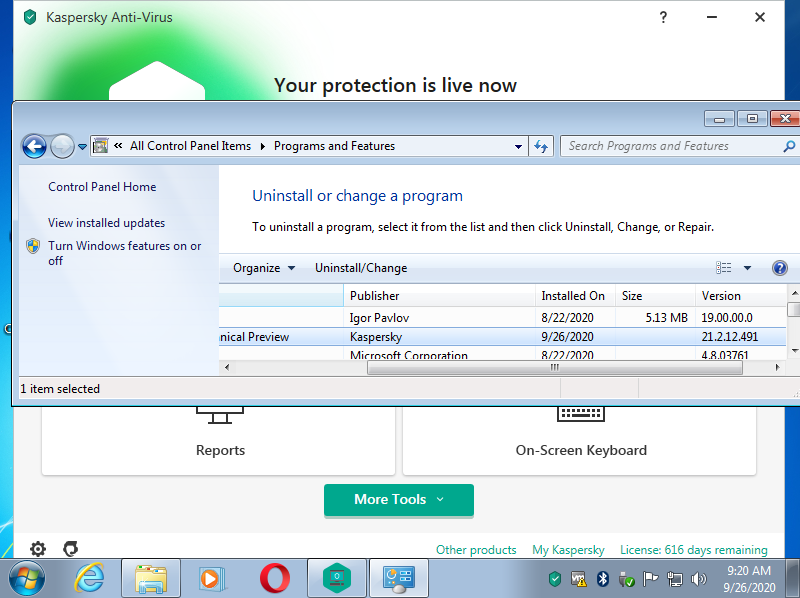Image resolution: width=800 pixels, height=598 pixels.
Task: Open Action Center flag icon
Action: [650, 579]
